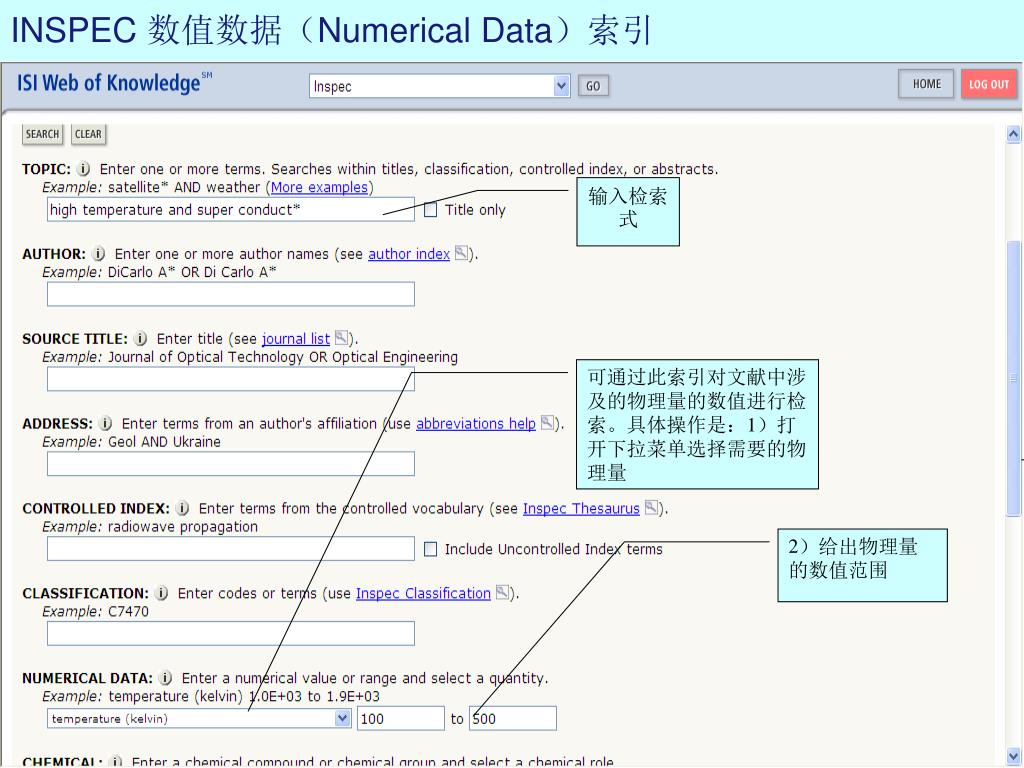This screenshot has height=768, width=1024.
Task: Focus the ADDRESS input field
Action: pyautogui.click(x=231, y=464)
